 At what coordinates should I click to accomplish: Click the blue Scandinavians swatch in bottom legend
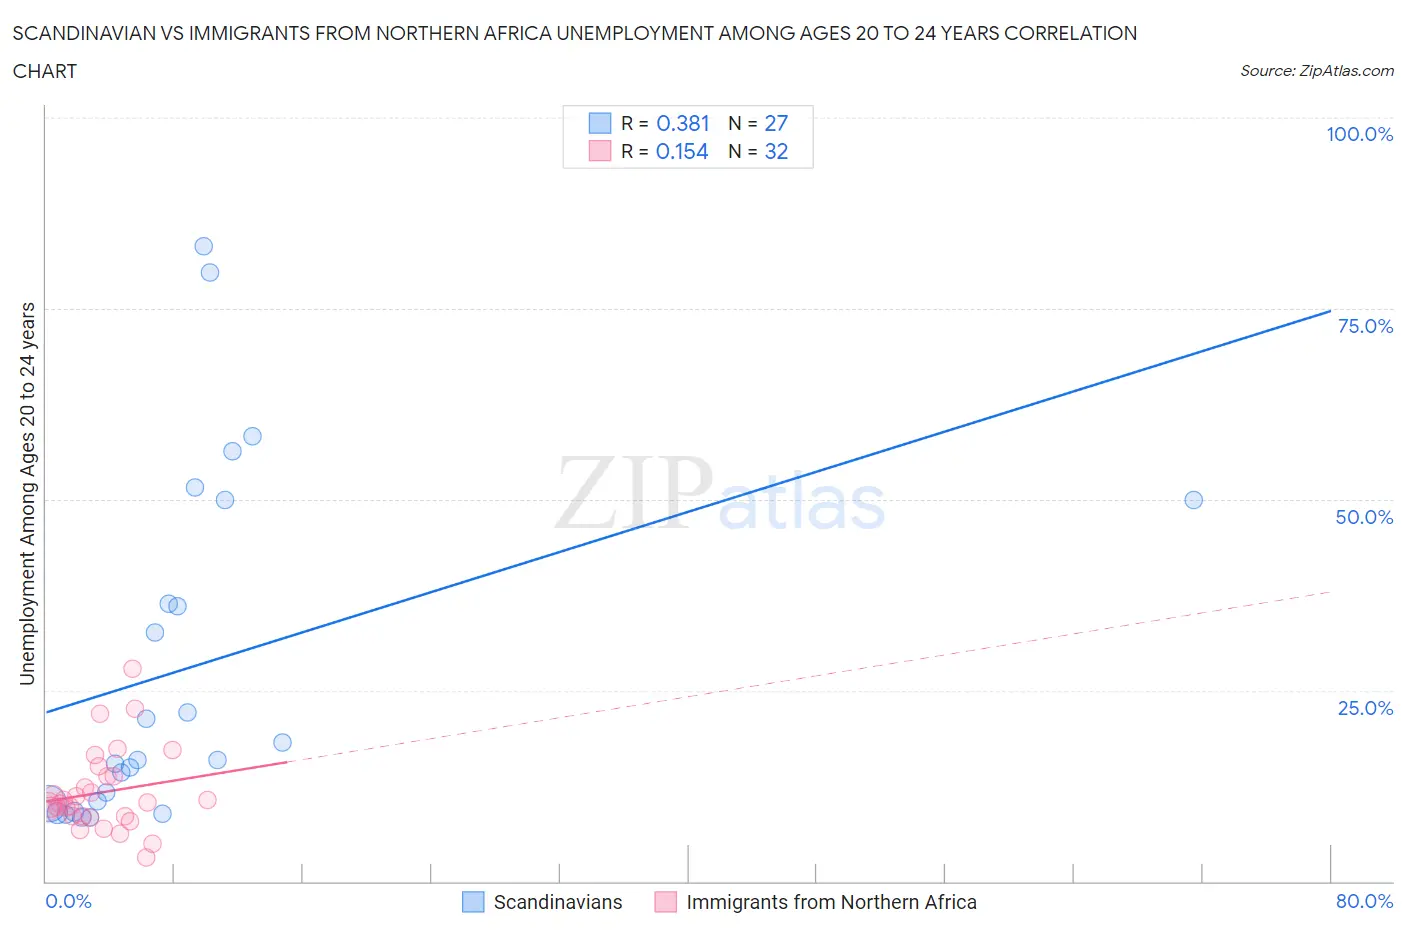(x=473, y=902)
